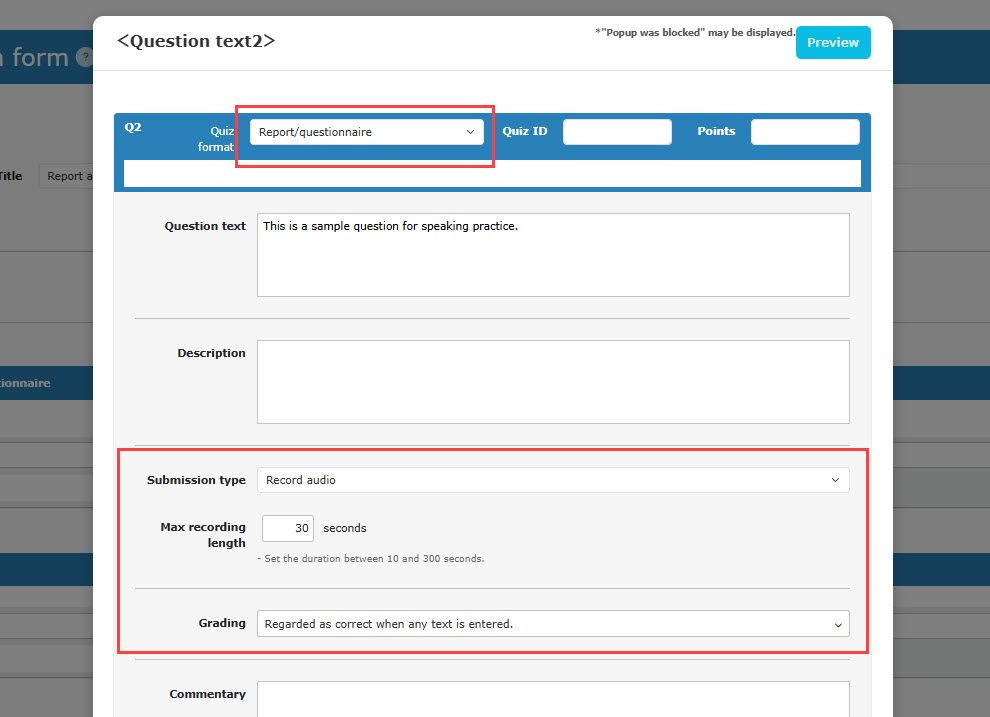This screenshot has height=717, width=990.
Task: Expand the Submission type dropdown
Action: (x=552, y=480)
